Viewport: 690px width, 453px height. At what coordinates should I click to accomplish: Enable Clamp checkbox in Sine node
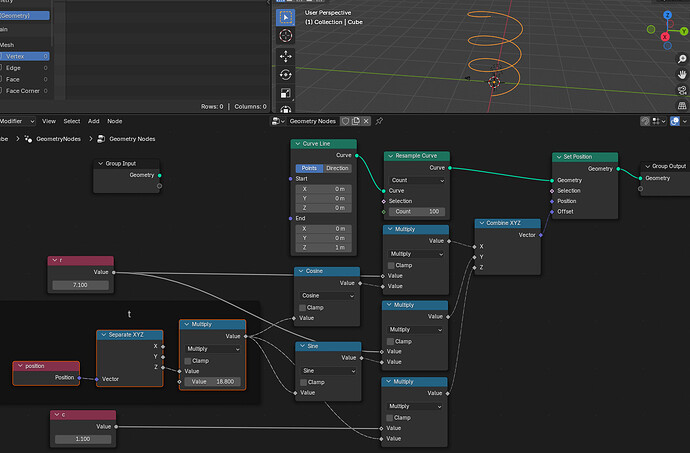point(304,383)
